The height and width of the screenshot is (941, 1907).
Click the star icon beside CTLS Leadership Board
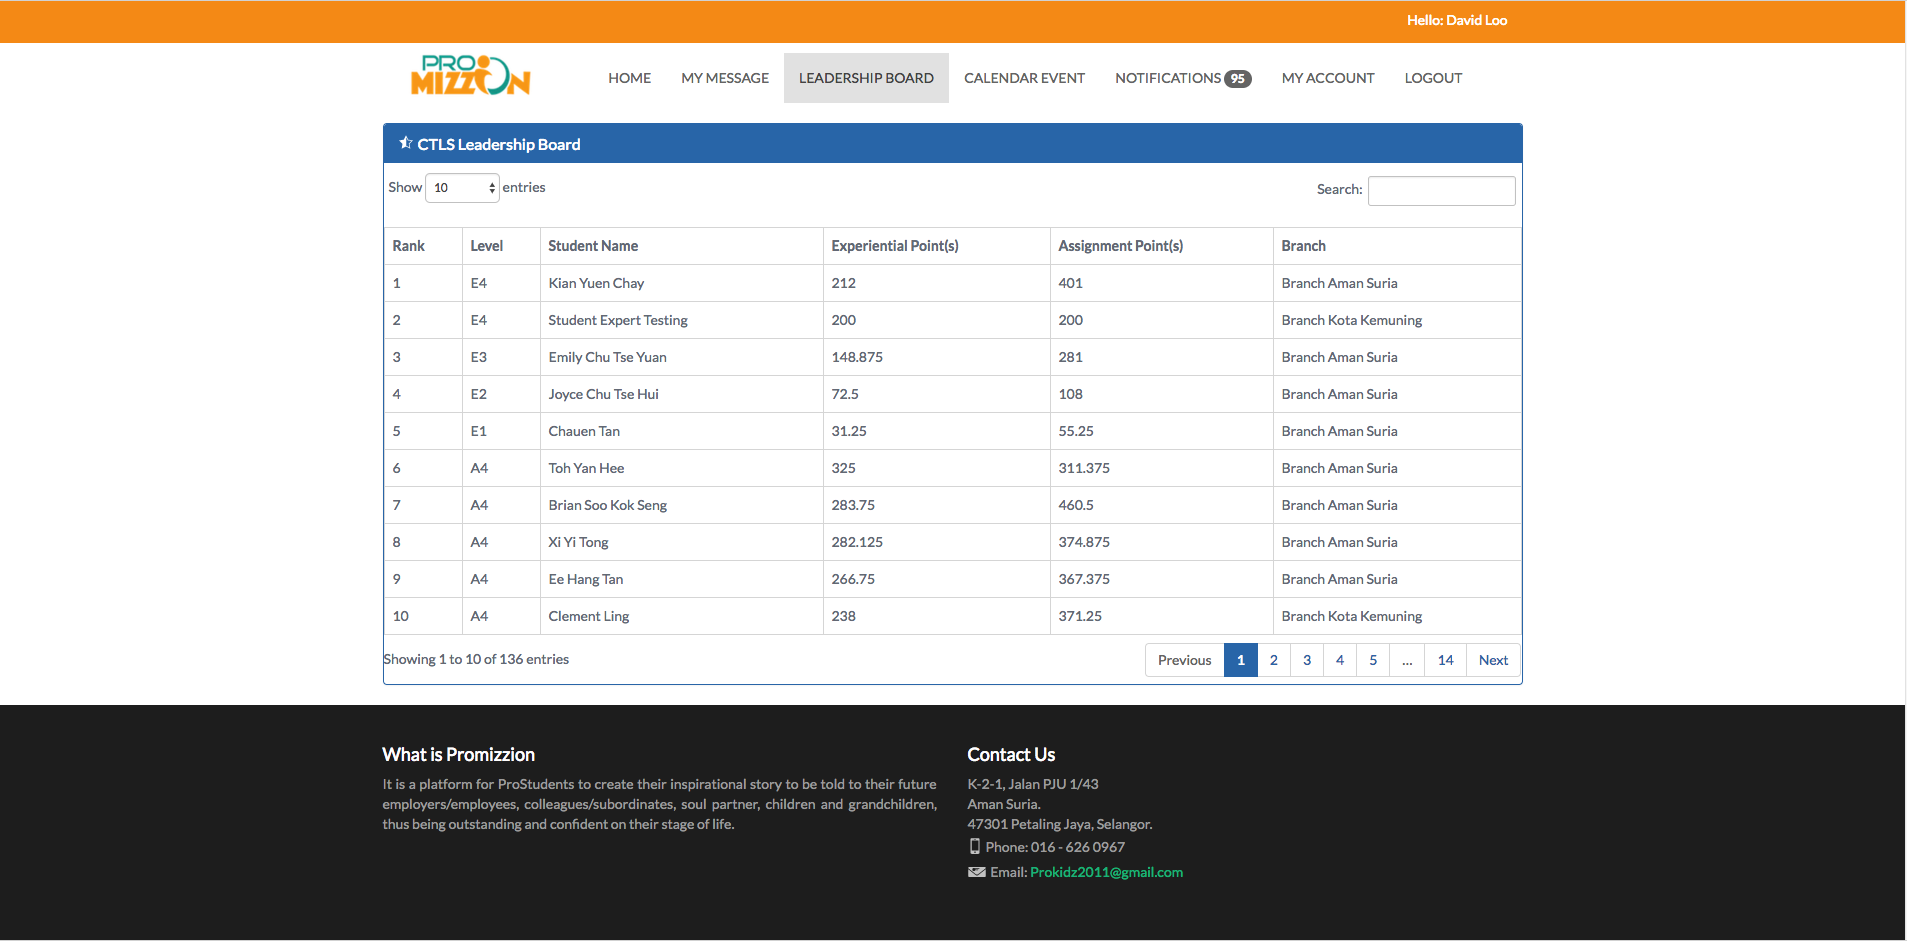tap(404, 142)
